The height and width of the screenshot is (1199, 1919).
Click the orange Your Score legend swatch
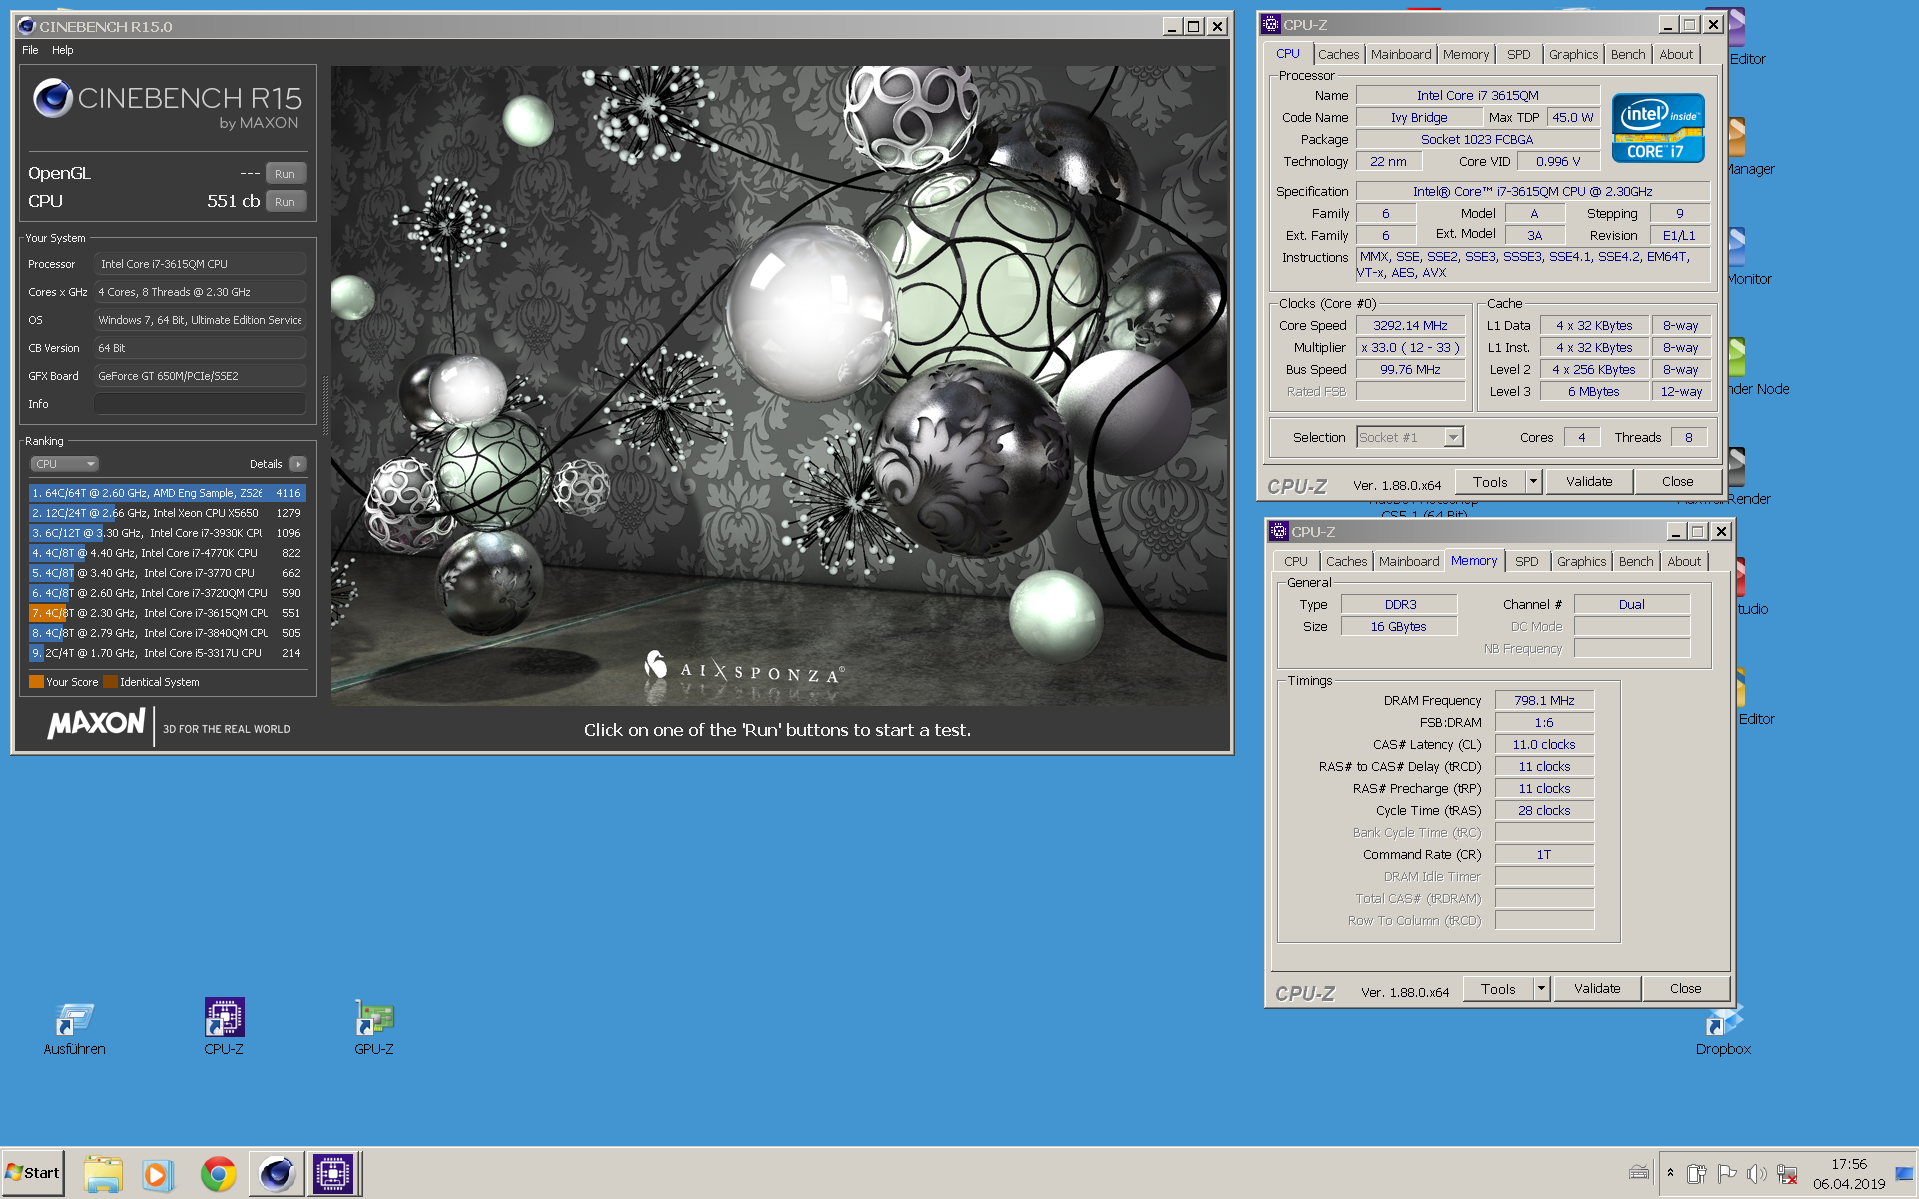tap(36, 682)
